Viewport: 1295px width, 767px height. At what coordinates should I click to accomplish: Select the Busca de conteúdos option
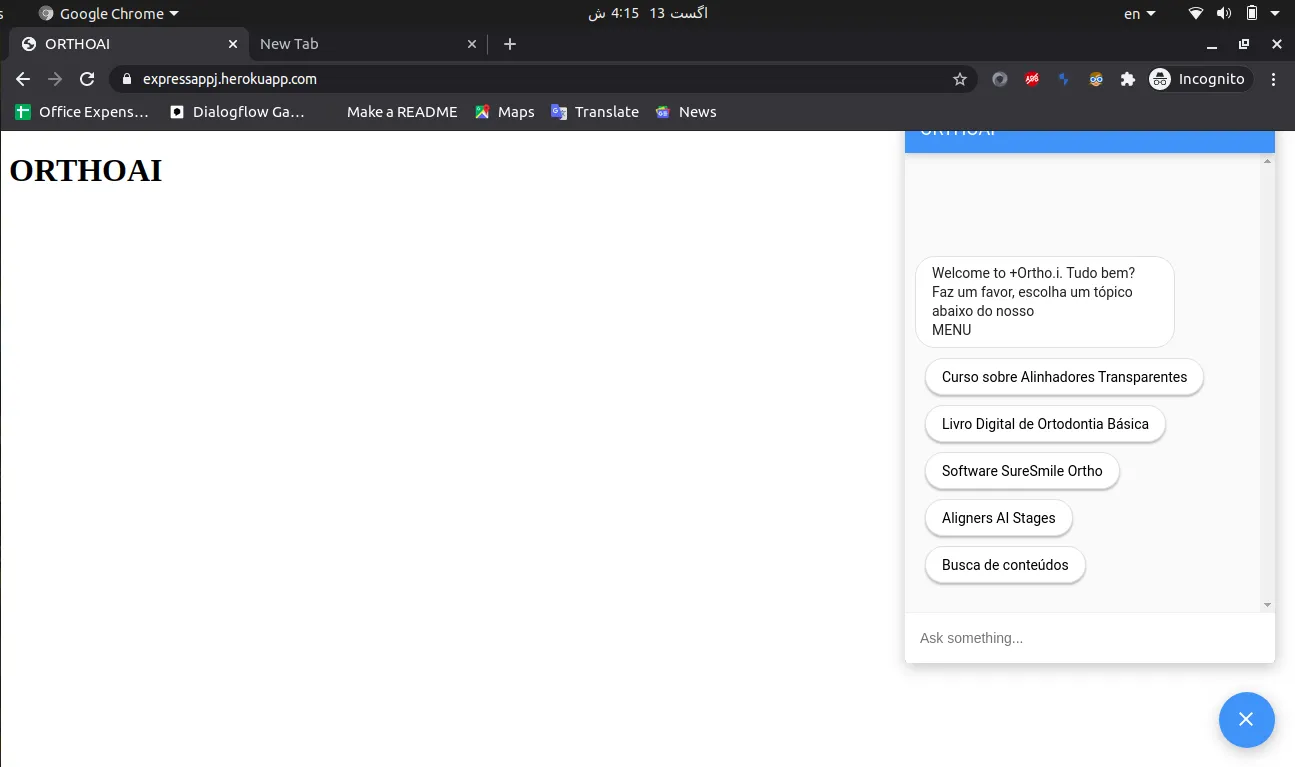click(x=1005, y=565)
